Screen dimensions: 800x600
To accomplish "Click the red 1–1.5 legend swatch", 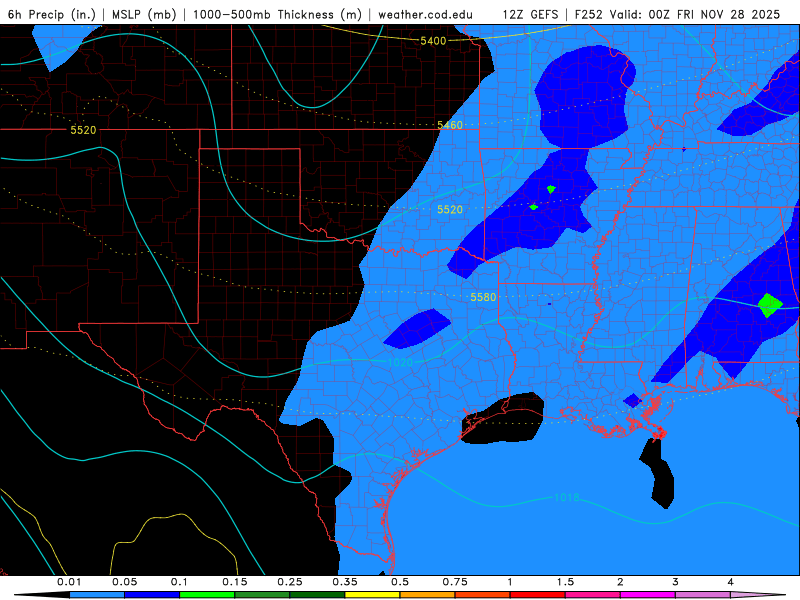I will [538, 595].
